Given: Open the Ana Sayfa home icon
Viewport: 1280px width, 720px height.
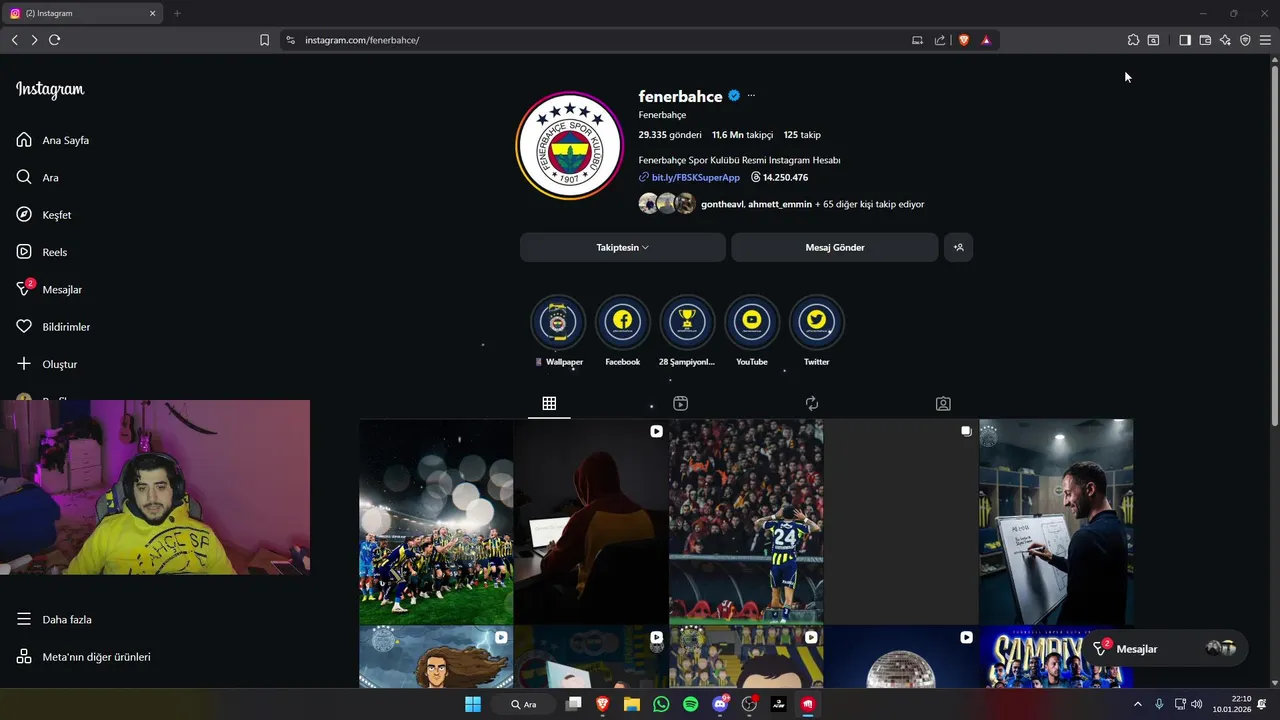Looking at the screenshot, I should (24, 140).
